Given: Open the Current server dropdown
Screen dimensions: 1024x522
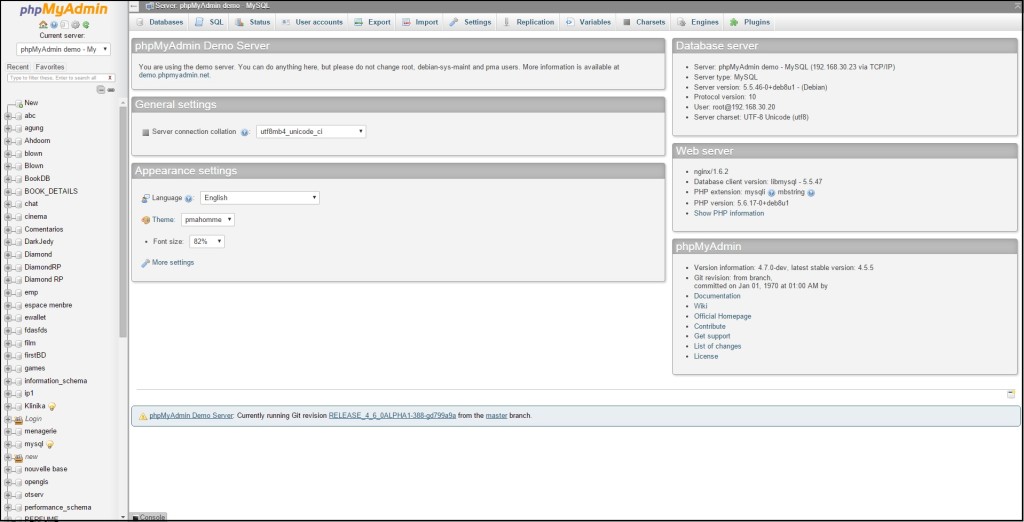Looking at the screenshot, I should 64,48.
